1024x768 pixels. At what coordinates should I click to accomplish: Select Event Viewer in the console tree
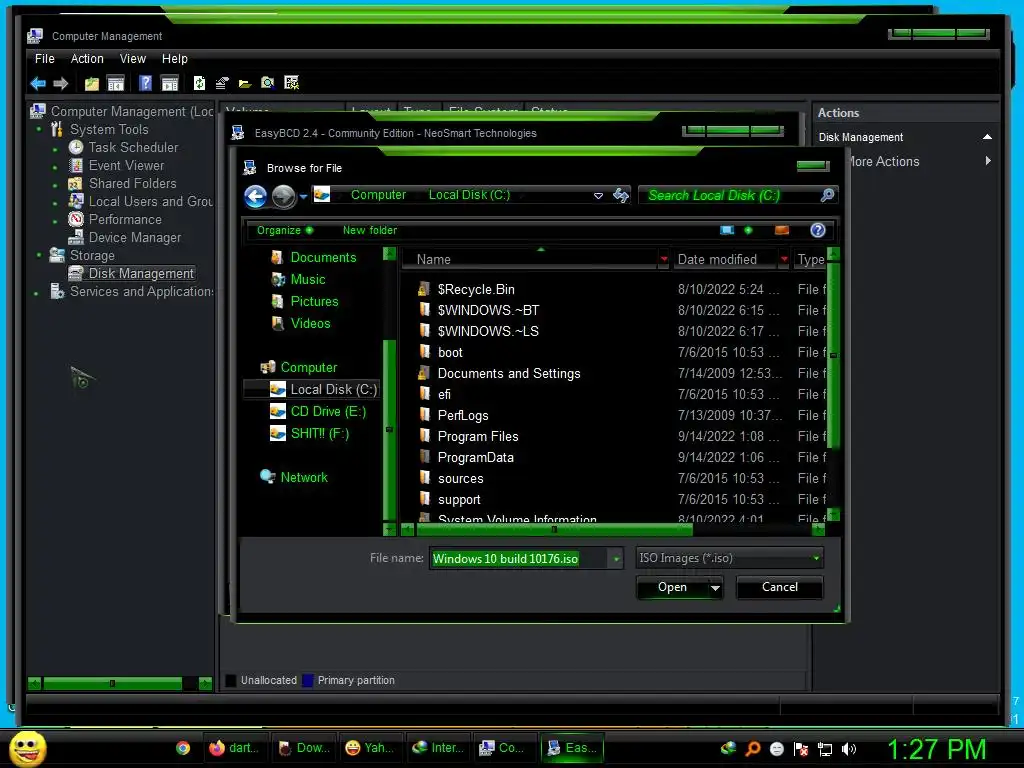point(126,166)
